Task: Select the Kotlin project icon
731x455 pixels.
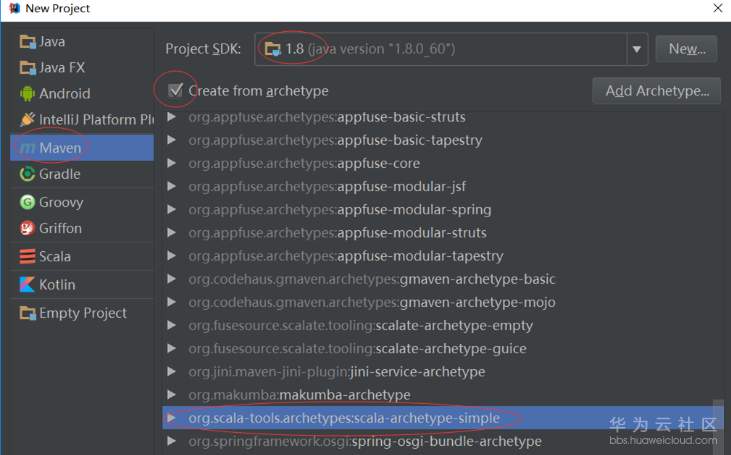Action: tap(27, 285)
